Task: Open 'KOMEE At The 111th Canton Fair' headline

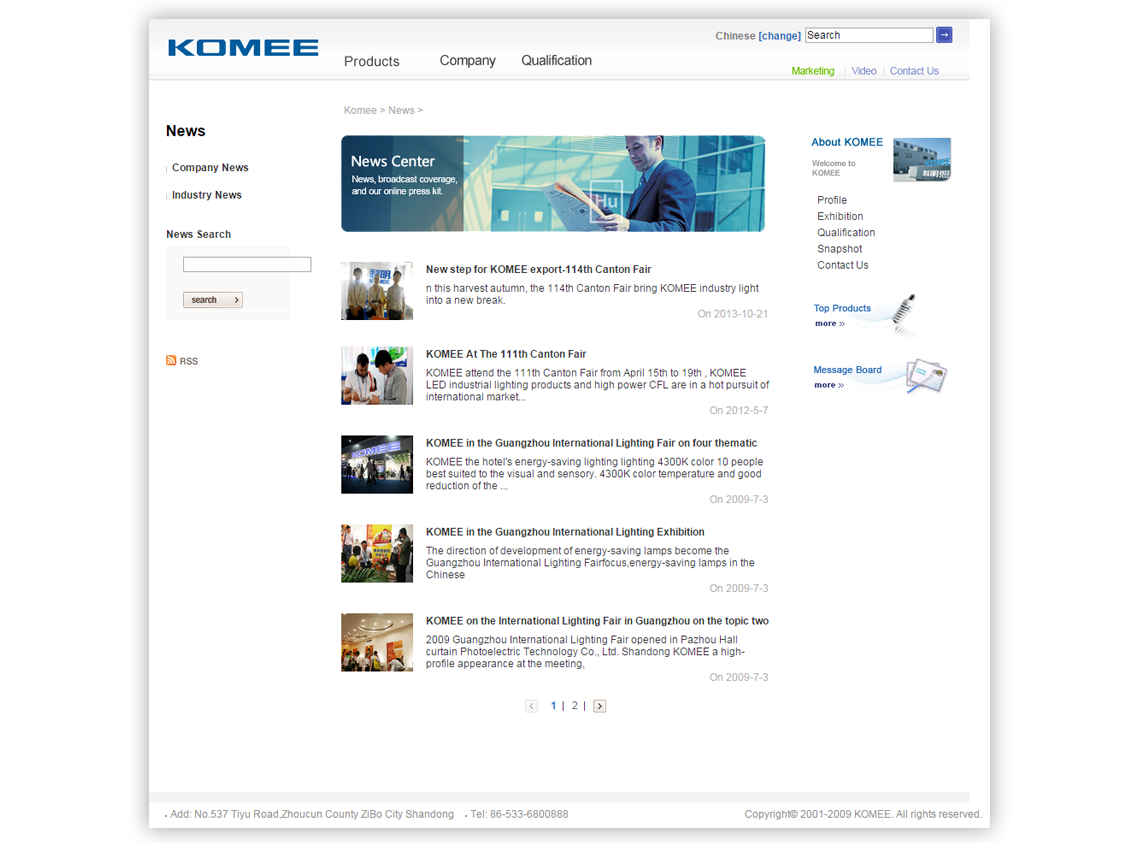Action: click(x=506, y=354)
